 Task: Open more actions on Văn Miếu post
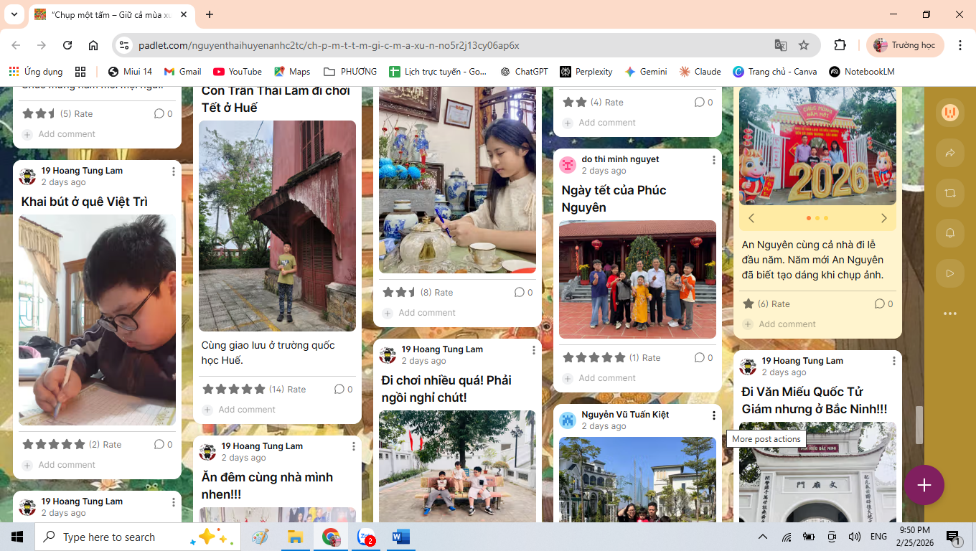pyautogui.click(x=893, y=361)
